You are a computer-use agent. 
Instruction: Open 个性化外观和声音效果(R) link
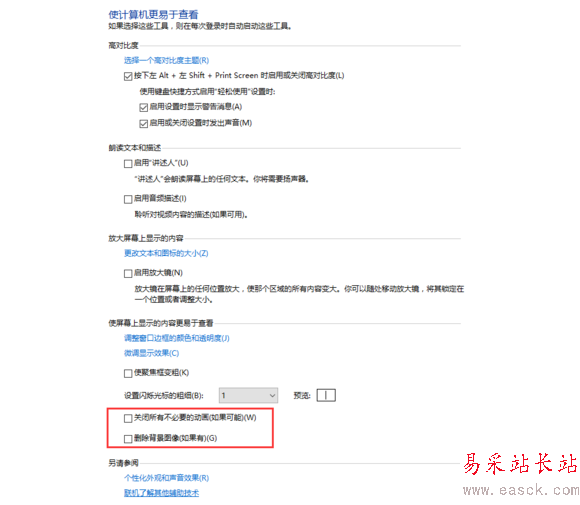(166, 478)
